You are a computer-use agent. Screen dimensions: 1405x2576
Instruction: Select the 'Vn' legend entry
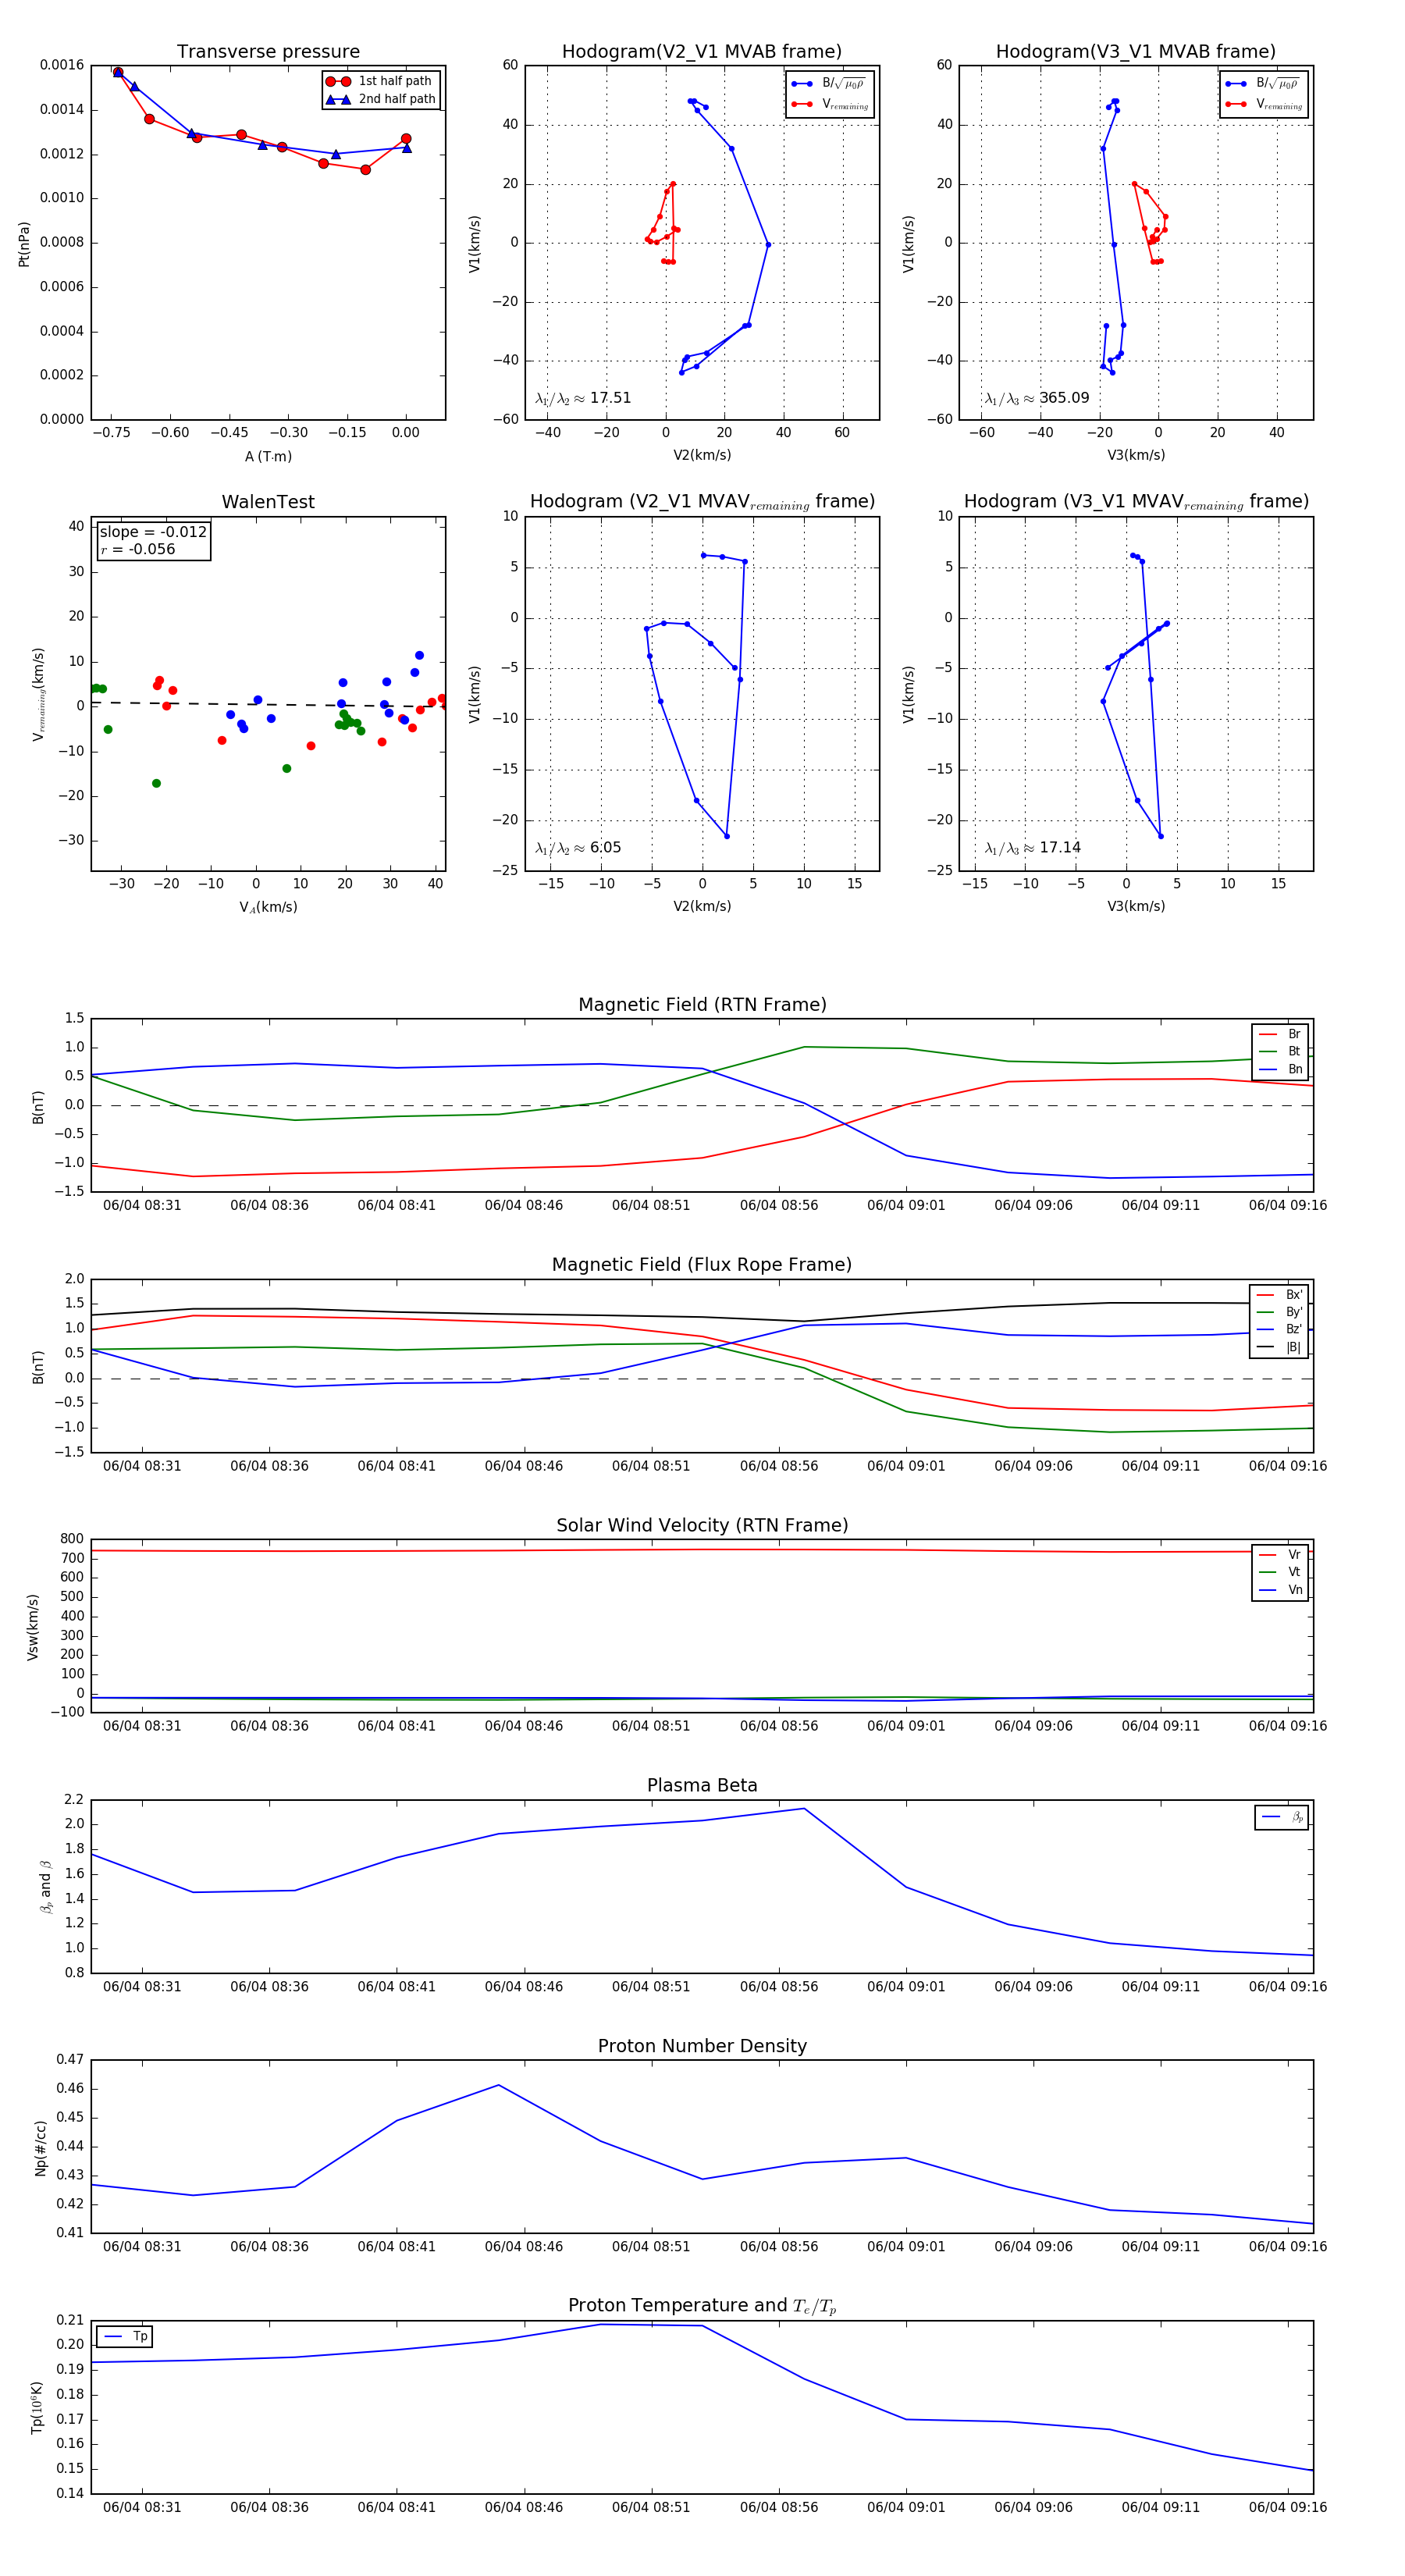1280,1590
